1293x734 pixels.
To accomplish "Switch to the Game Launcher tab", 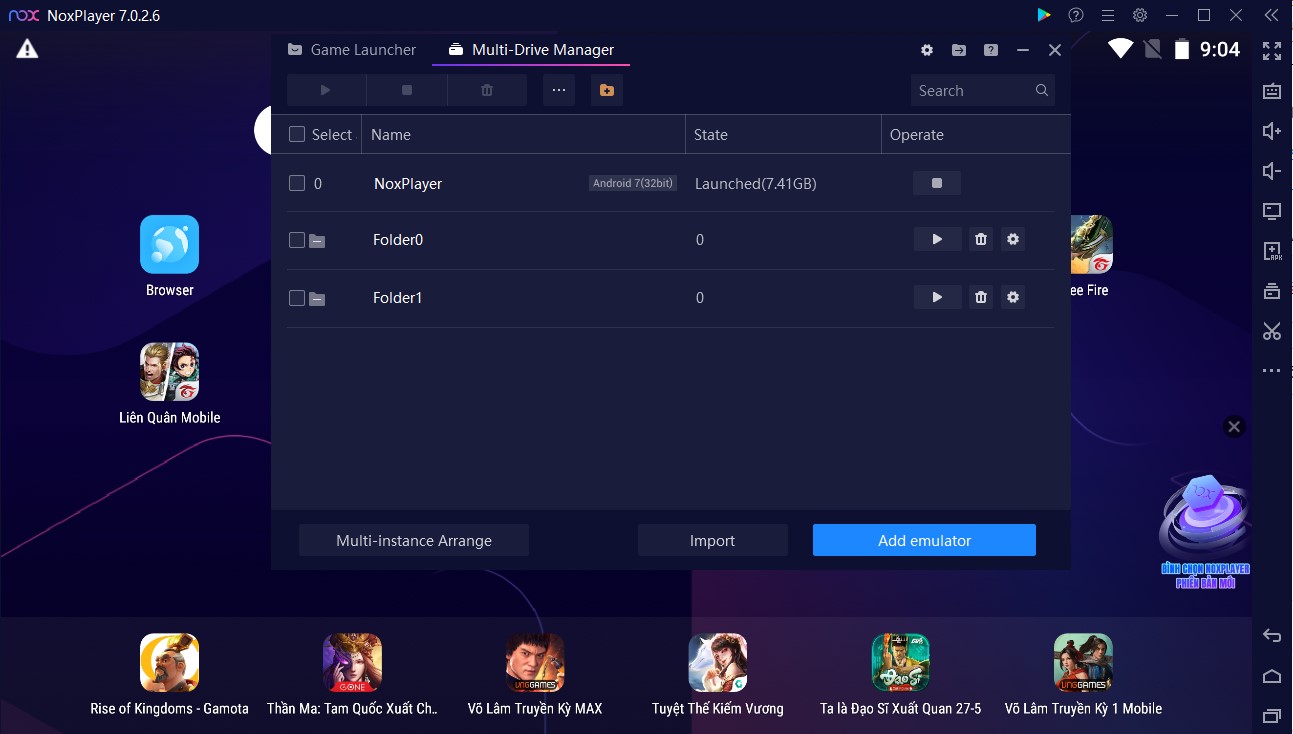I will coord(351,50).
